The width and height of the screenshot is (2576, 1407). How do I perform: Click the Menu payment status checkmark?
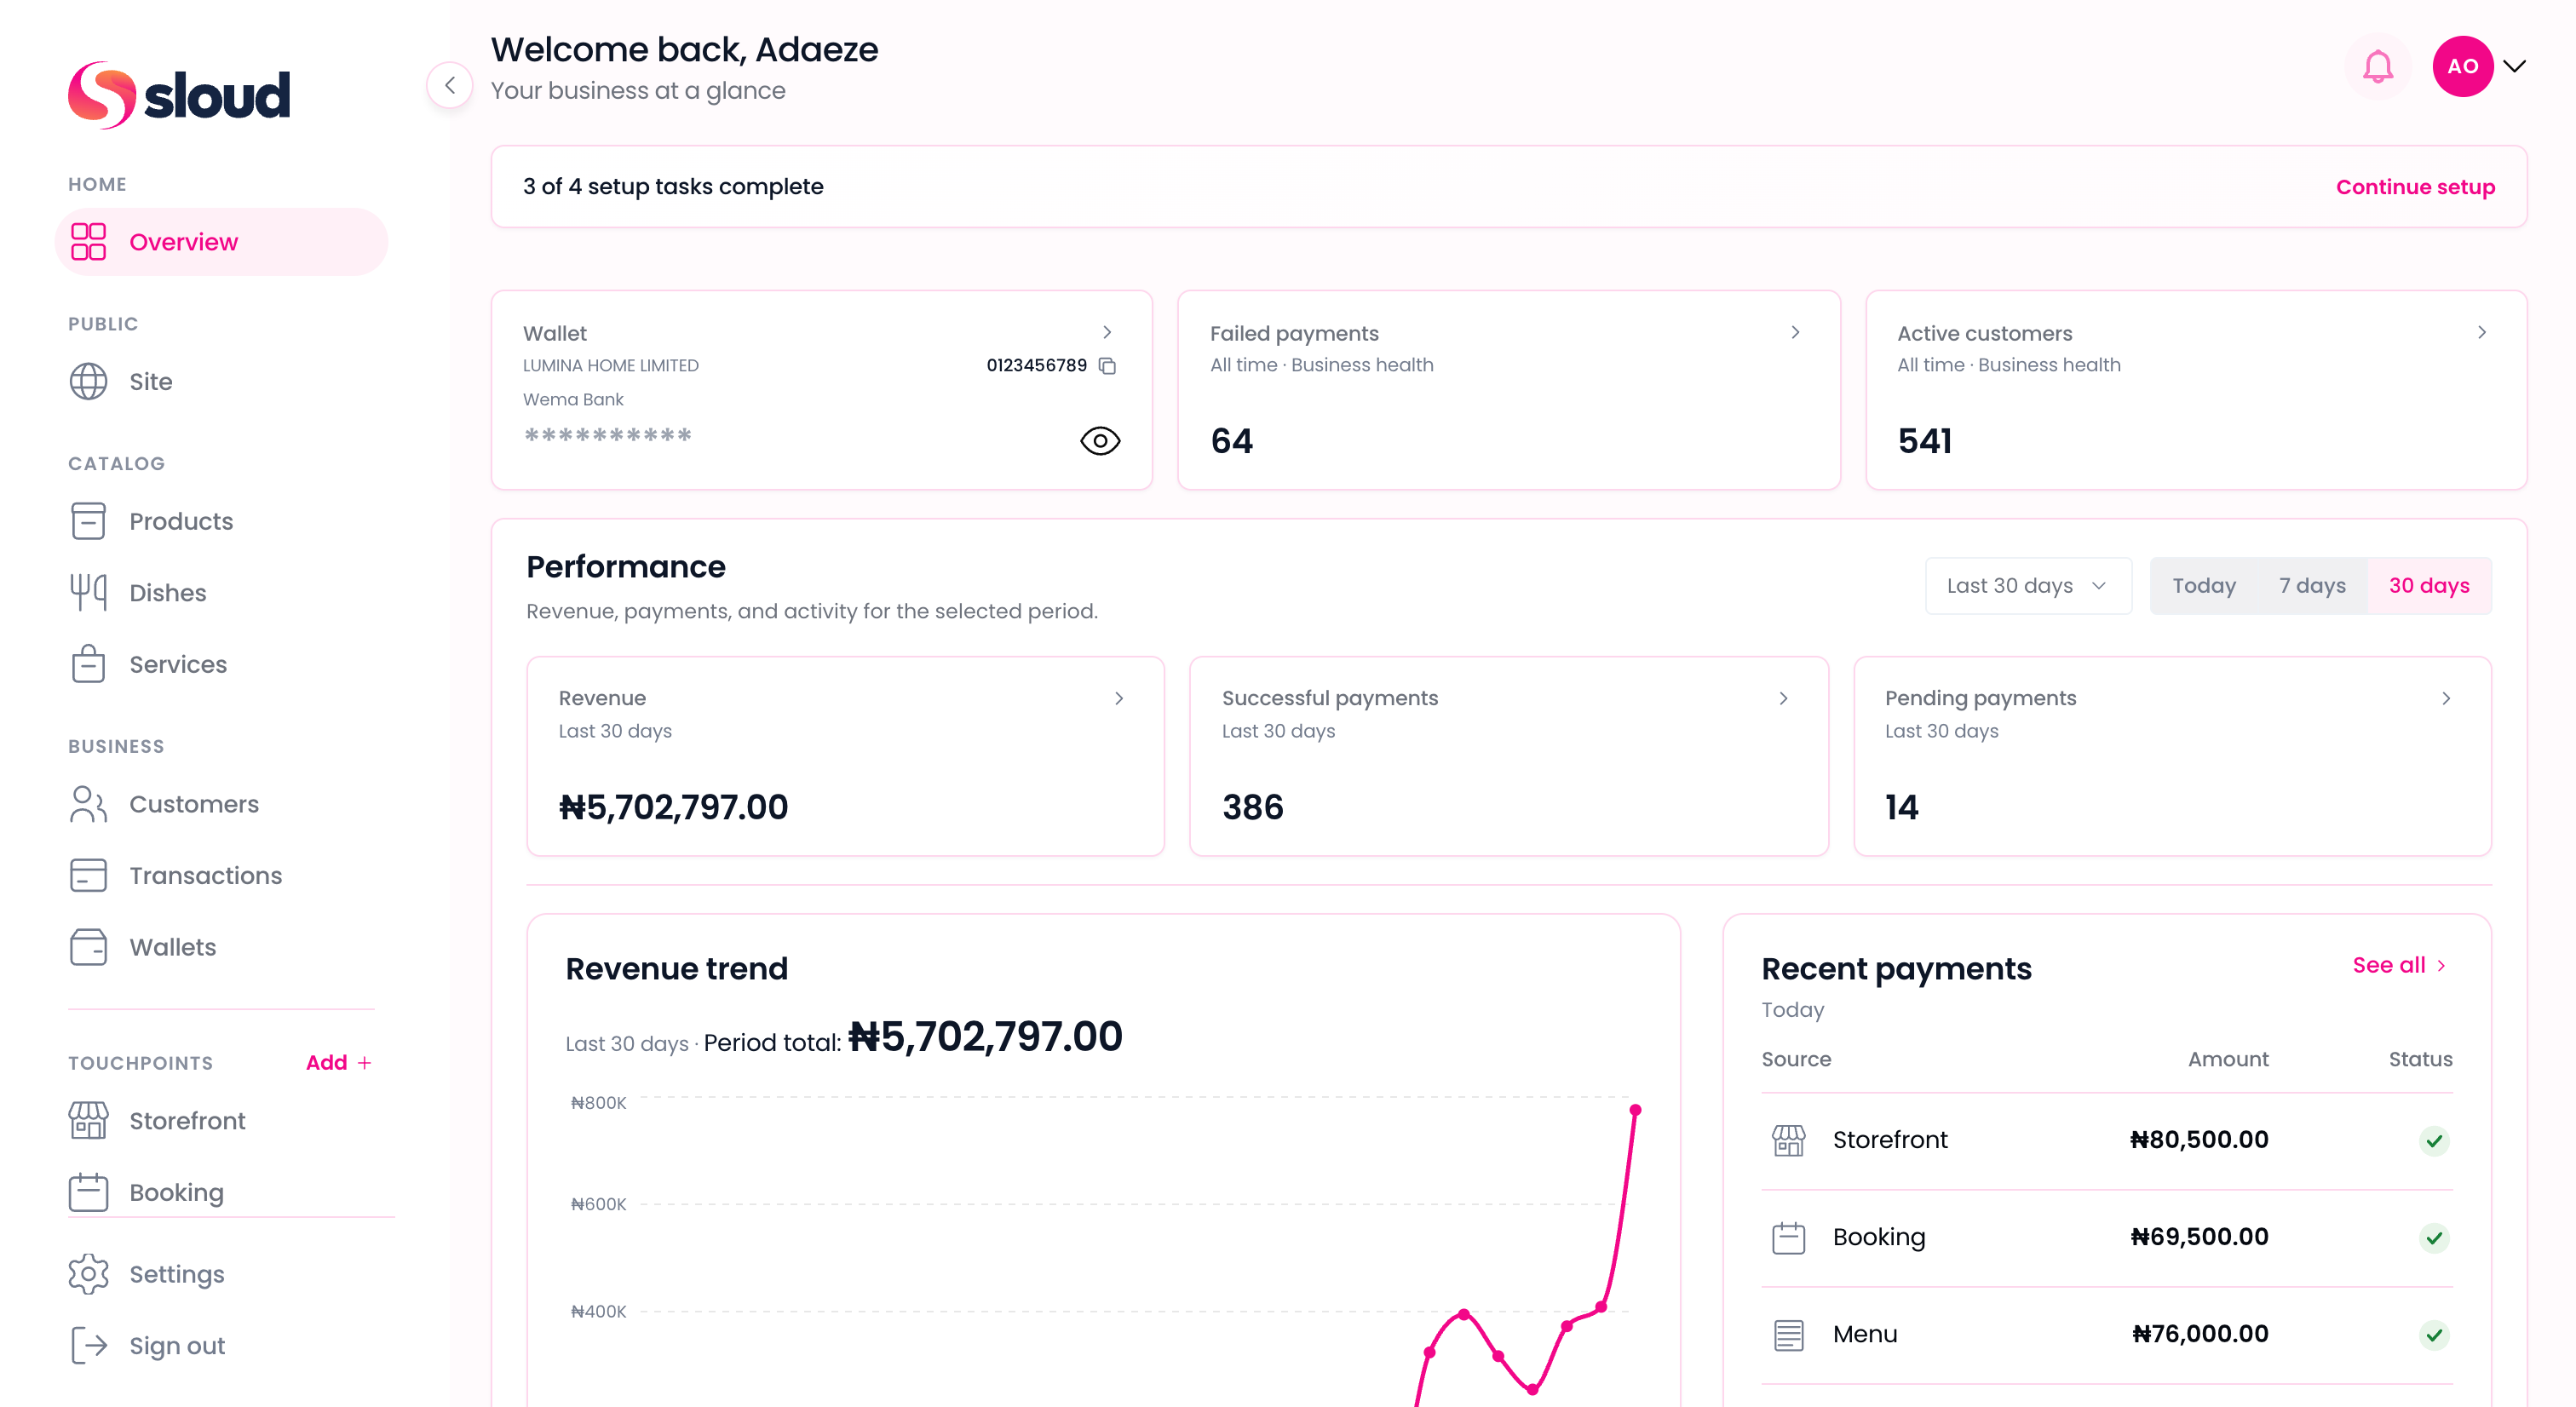tap(2434, 1335)
